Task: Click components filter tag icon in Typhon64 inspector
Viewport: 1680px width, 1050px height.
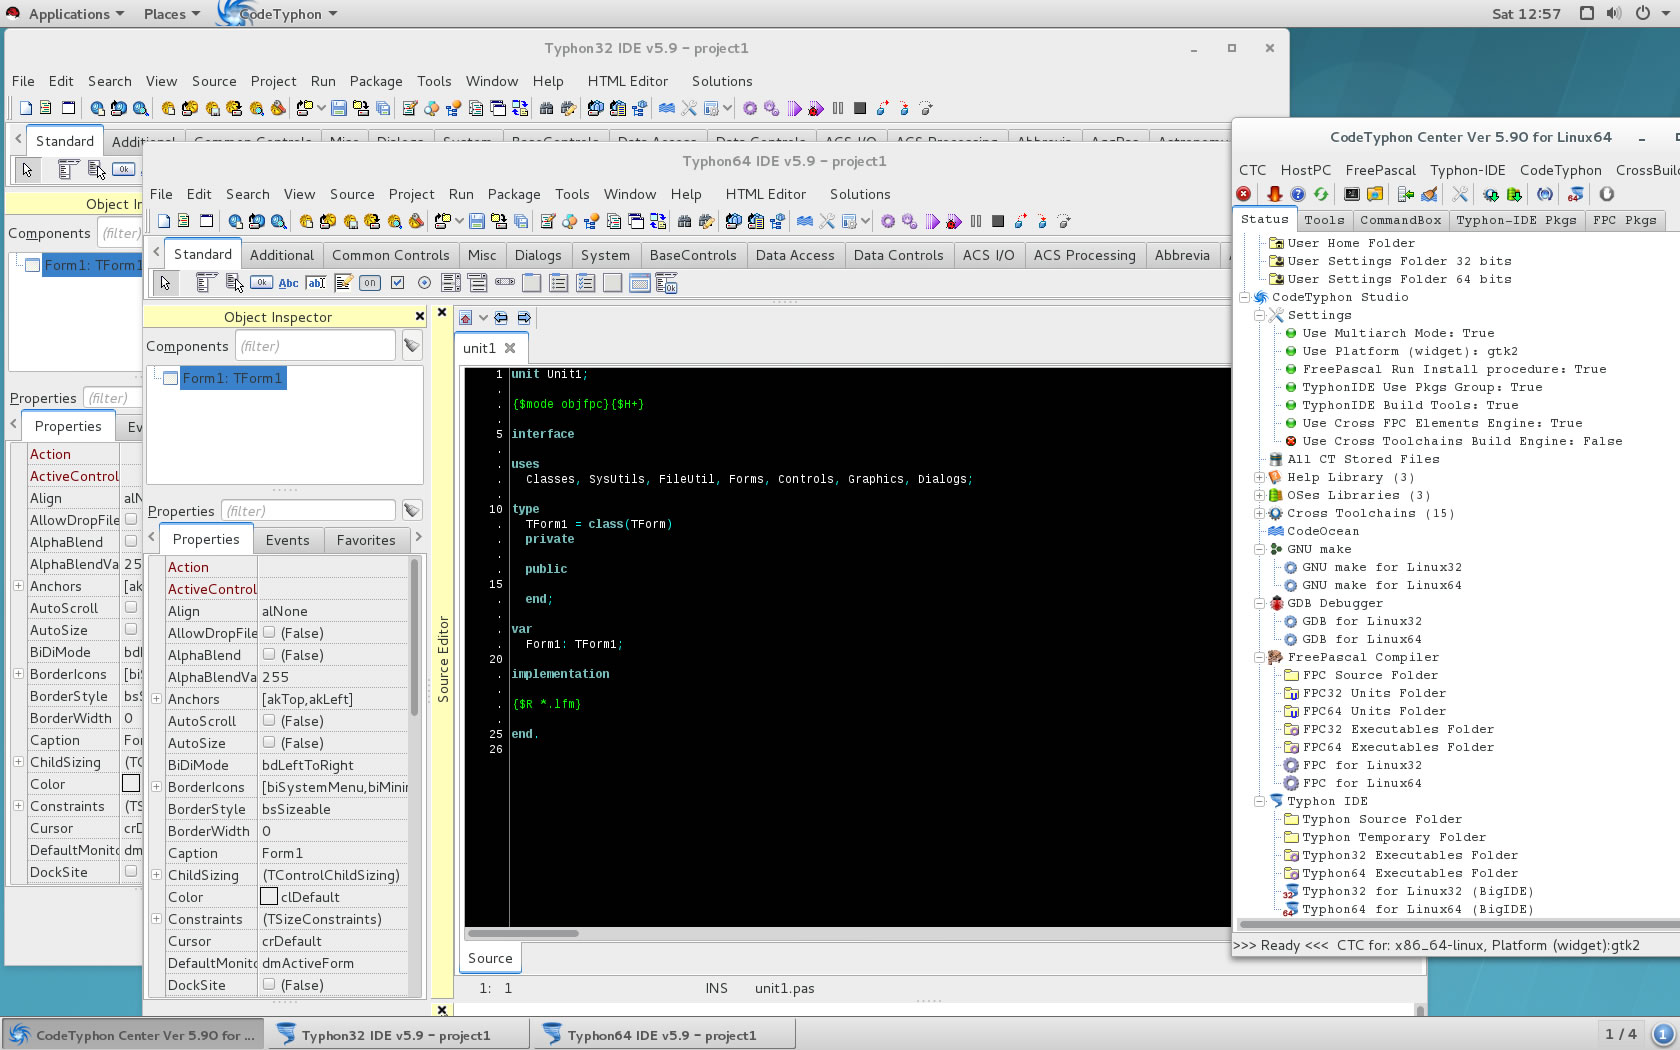Action: (411, 346)
